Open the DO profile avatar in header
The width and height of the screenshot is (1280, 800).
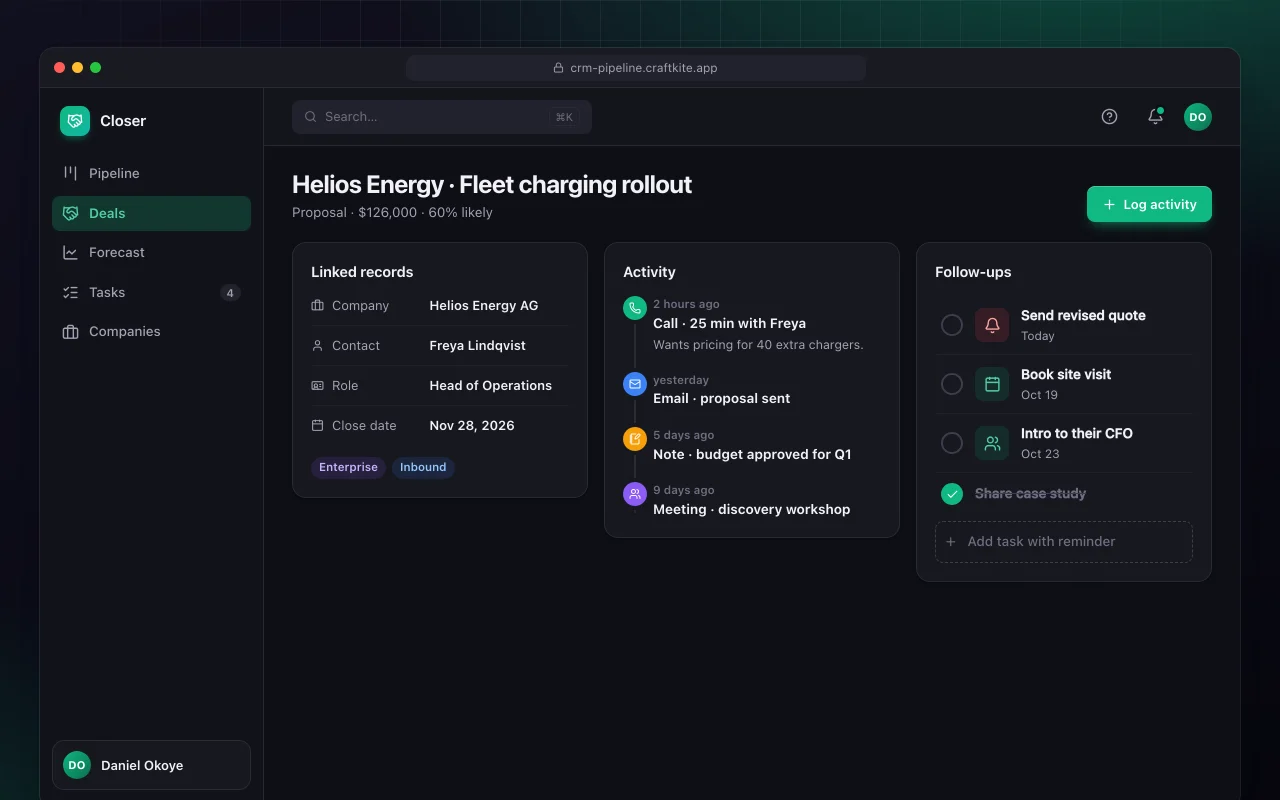click(x=1198, y=117)
